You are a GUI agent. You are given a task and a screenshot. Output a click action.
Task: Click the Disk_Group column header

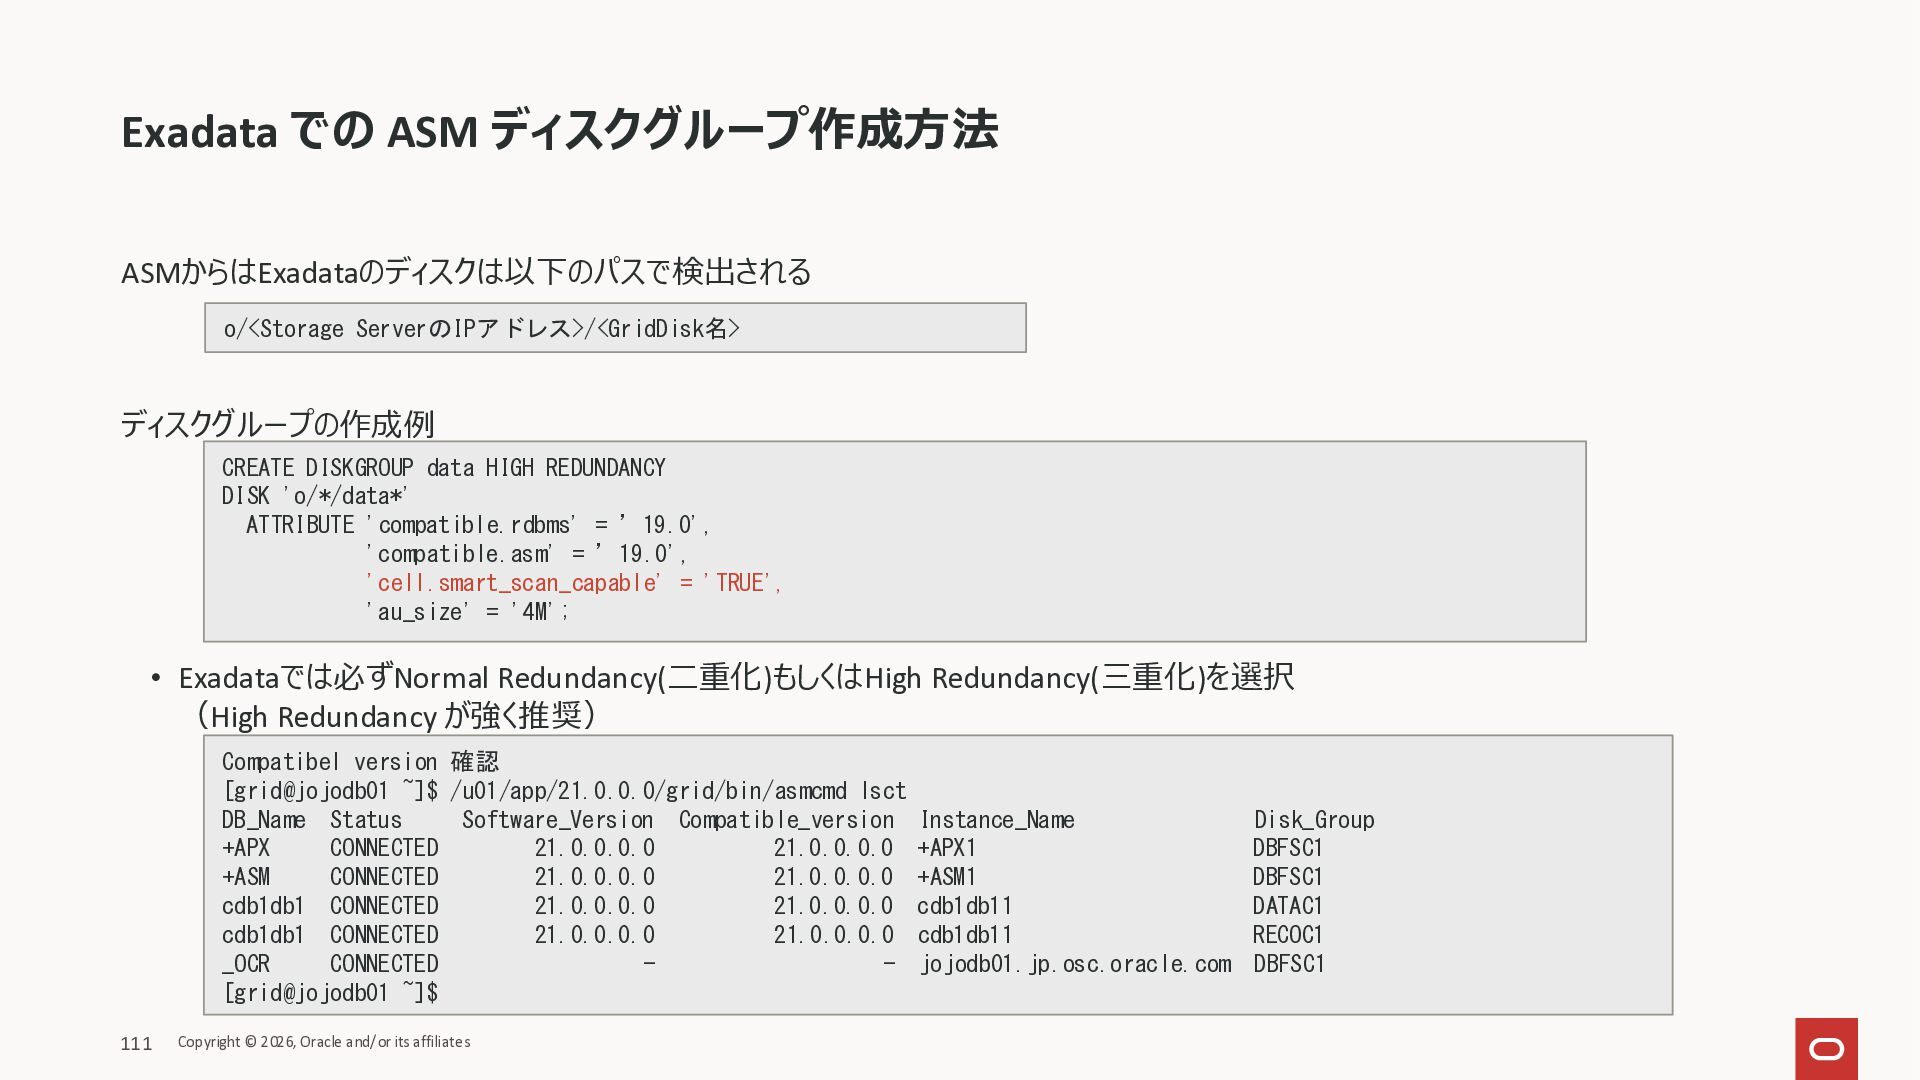coord(1313,820)
